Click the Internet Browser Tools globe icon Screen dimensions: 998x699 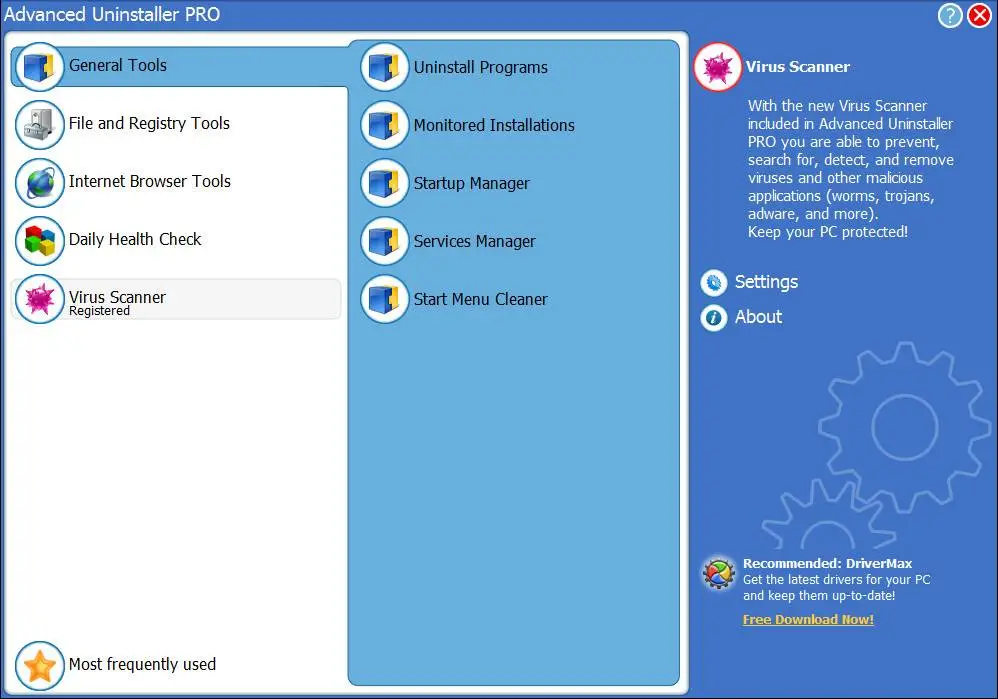tap(39, 183)
